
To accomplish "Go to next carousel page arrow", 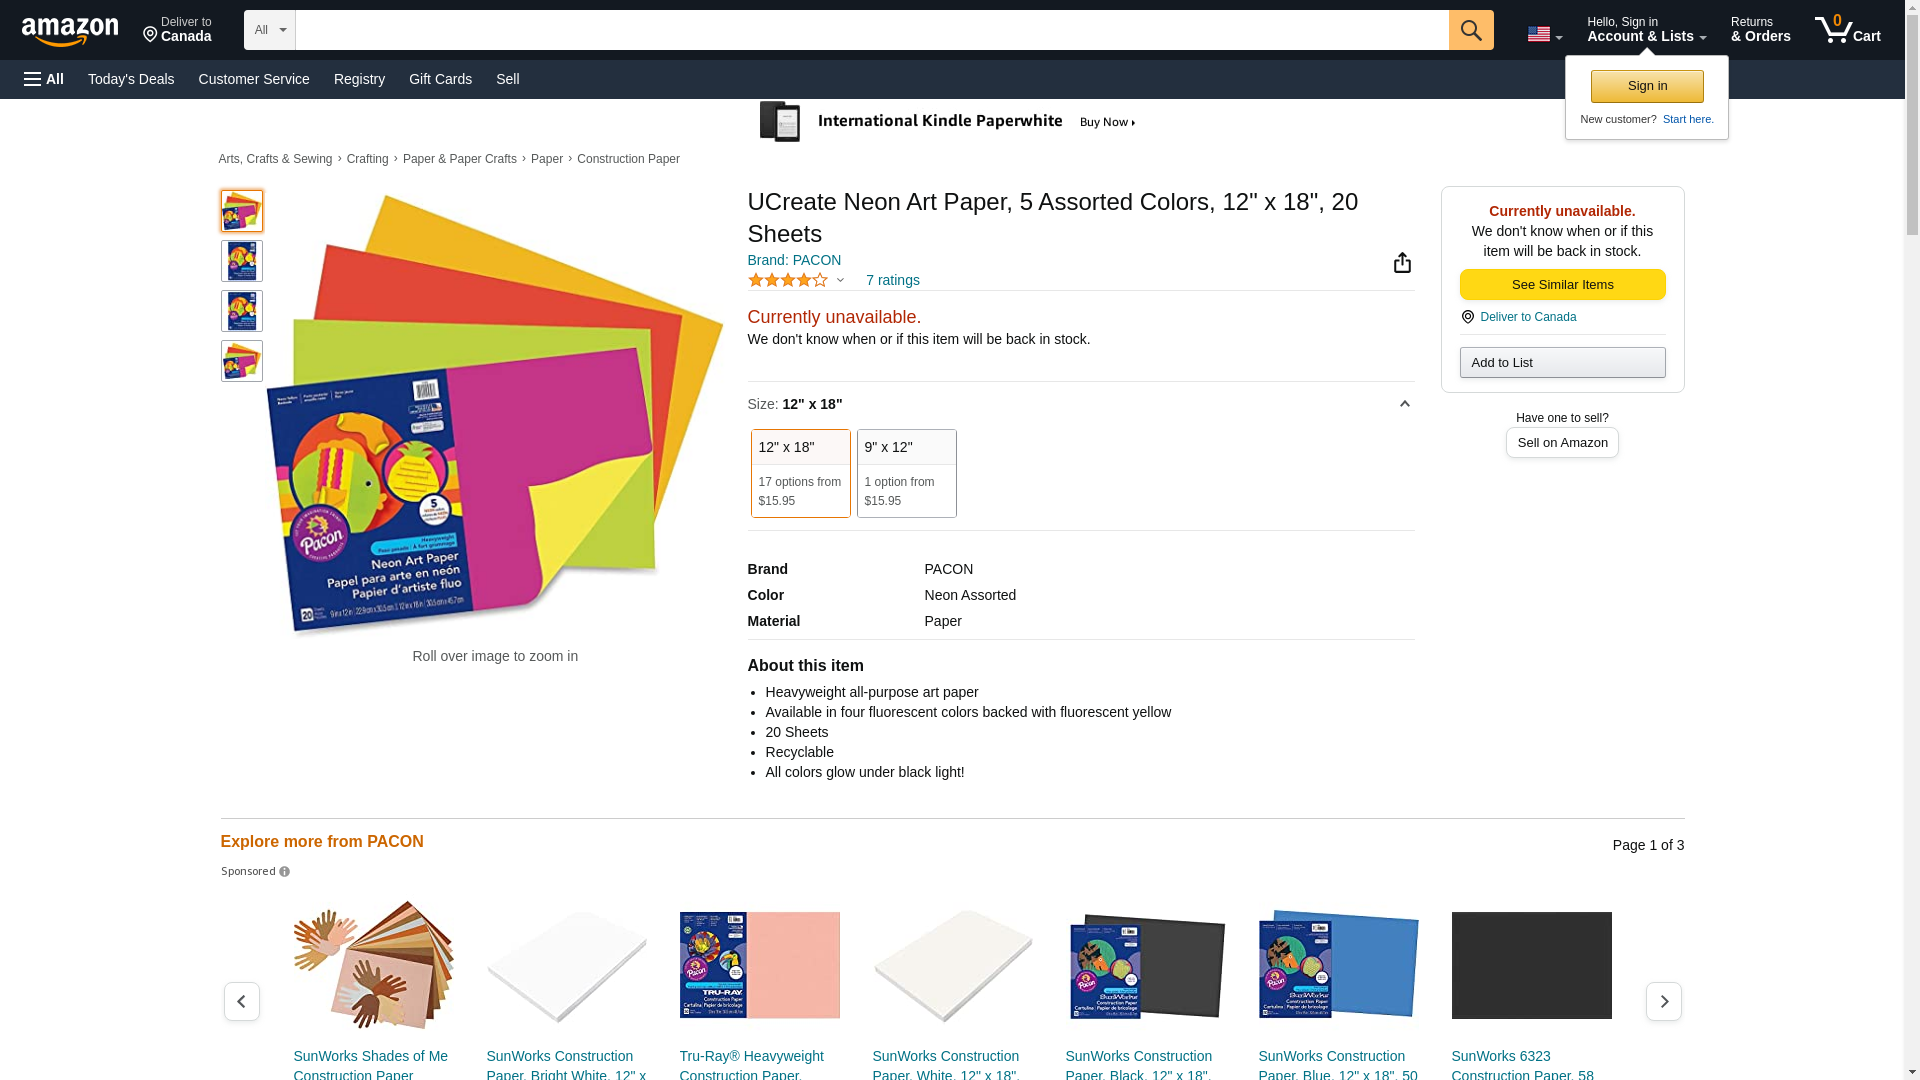I will (x=1663, y=1001).
